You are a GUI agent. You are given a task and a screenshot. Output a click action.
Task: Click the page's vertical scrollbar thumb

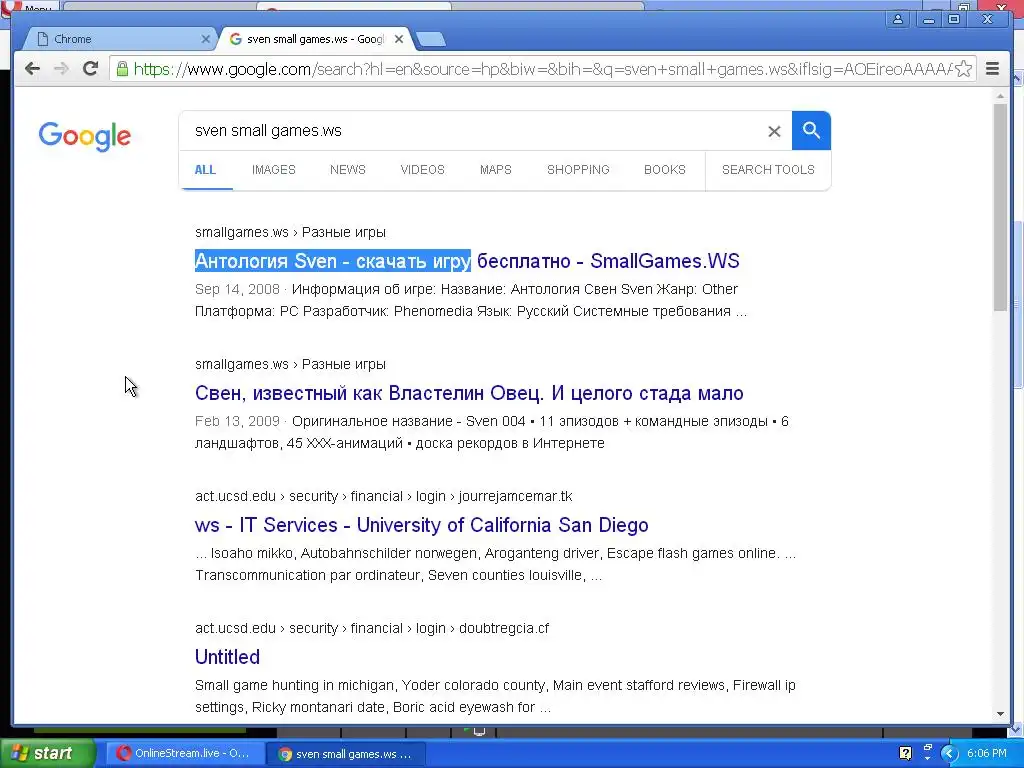(1000, 207)
